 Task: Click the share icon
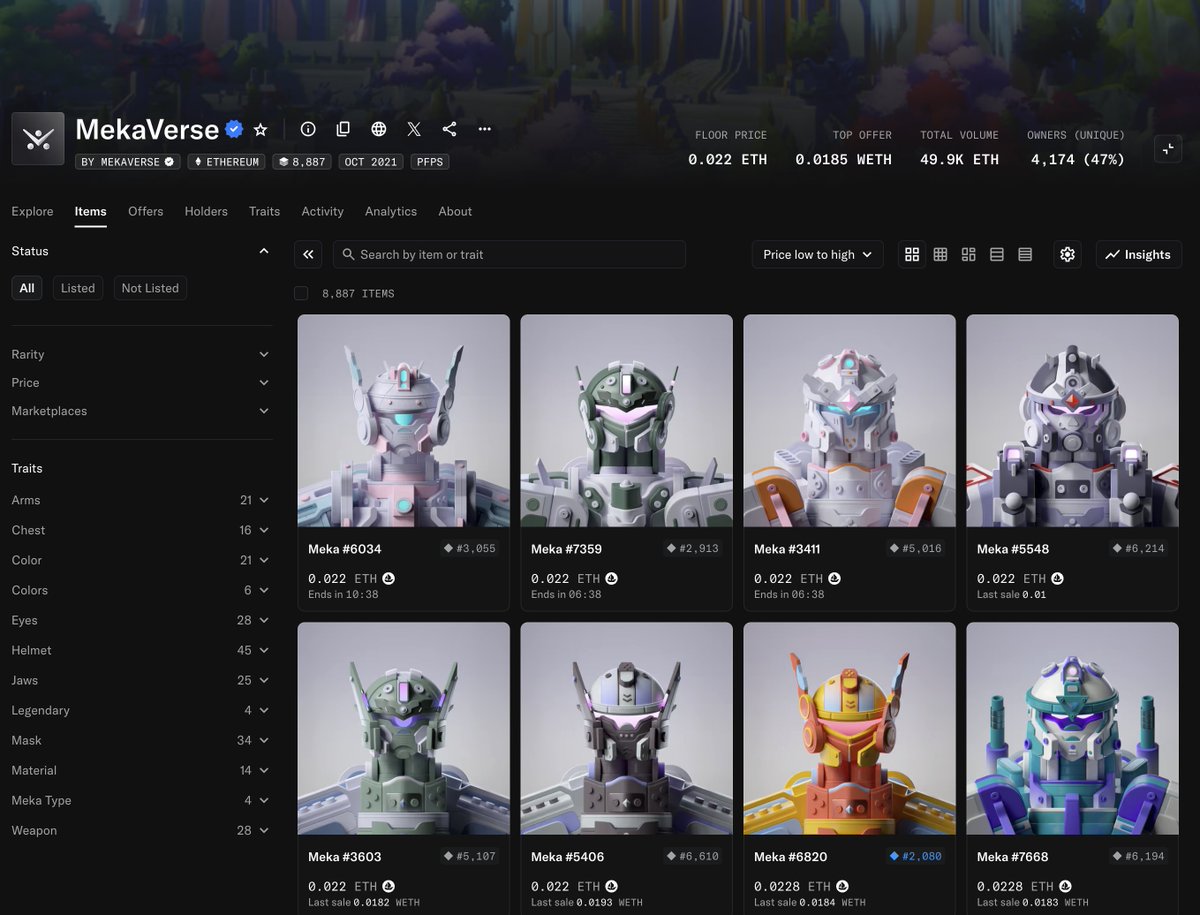[449, 129]
